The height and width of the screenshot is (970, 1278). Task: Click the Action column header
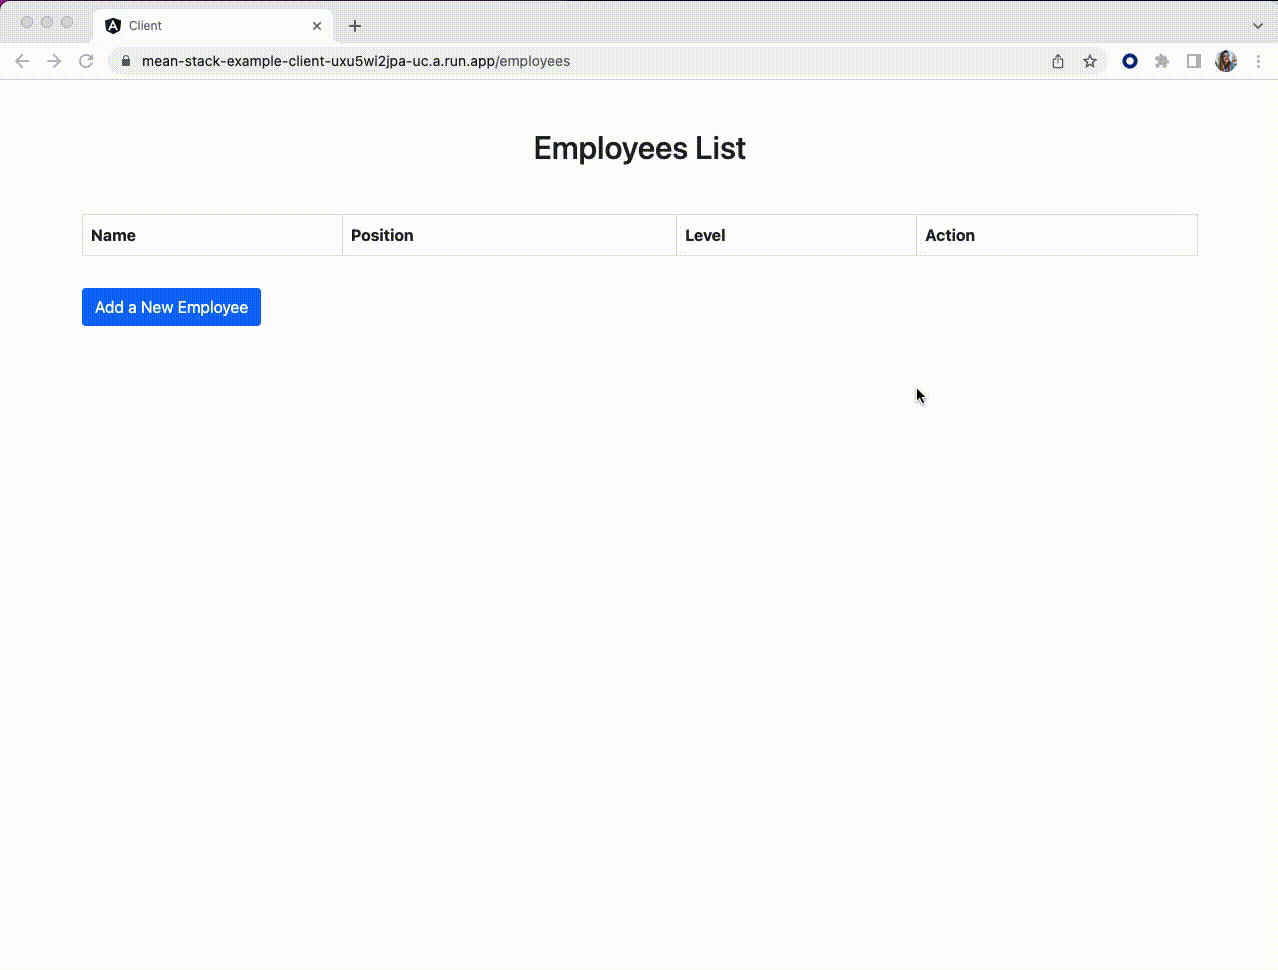949,236
